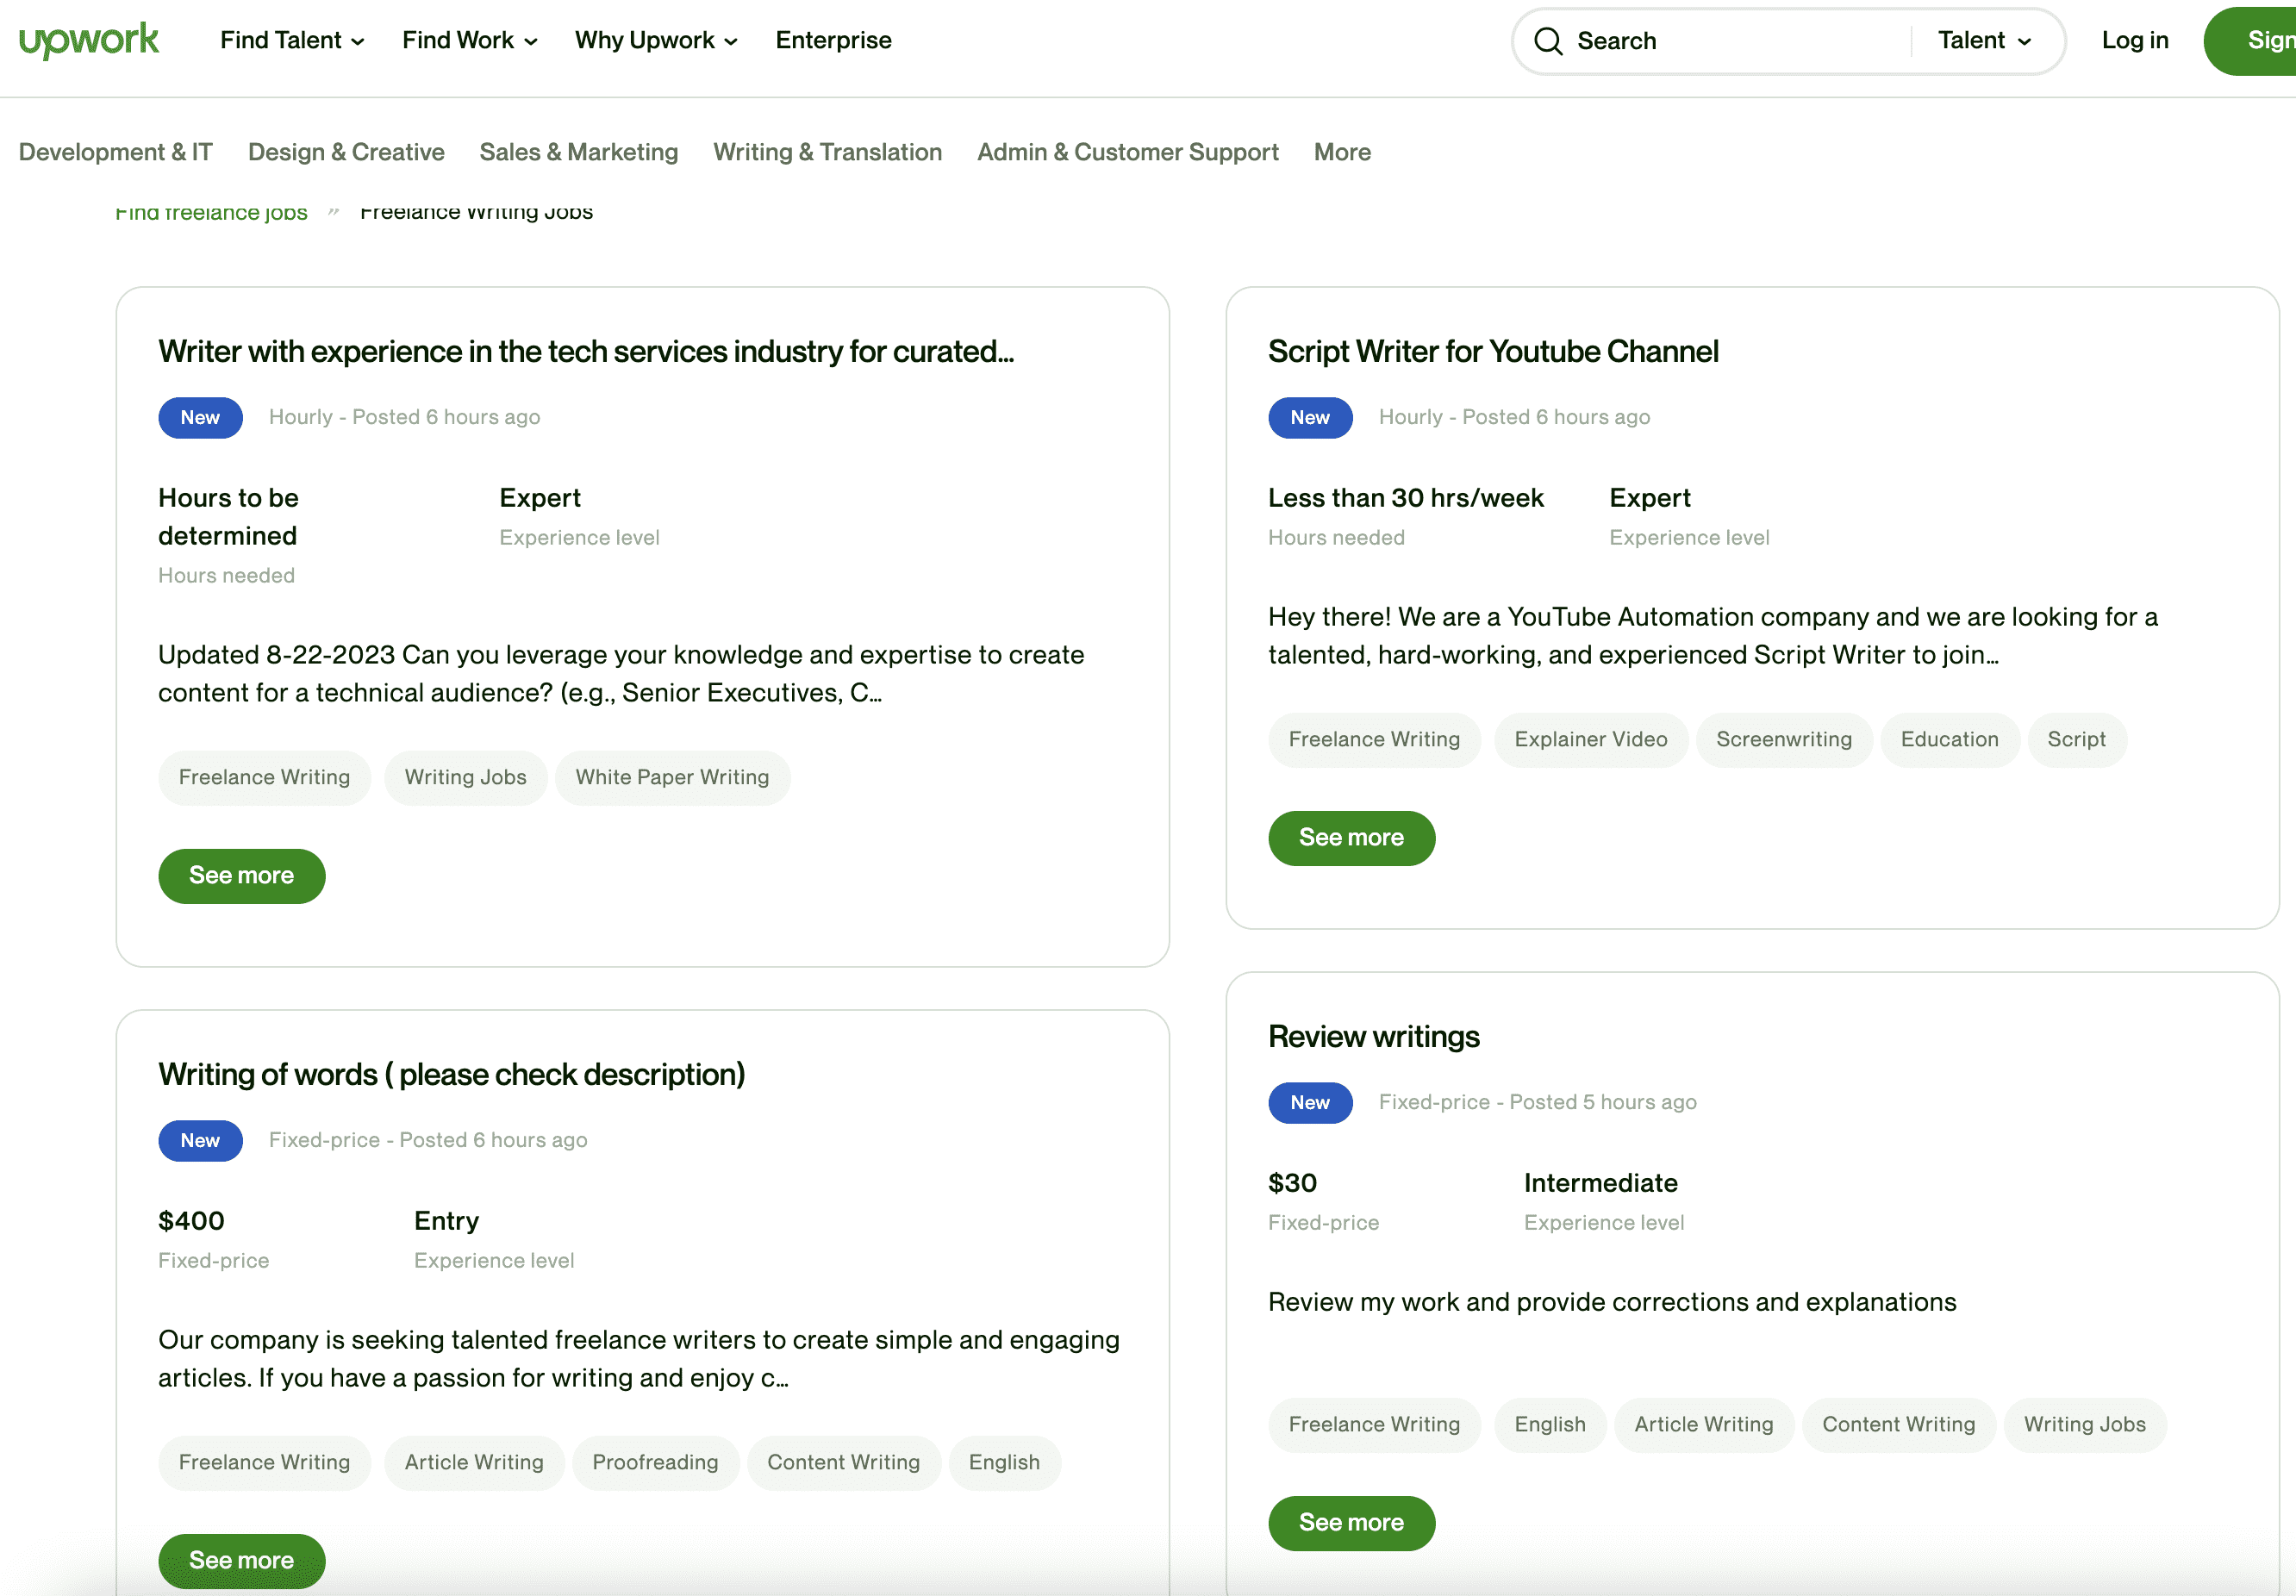The image size is (2296, 1596).
Task: Expand the Why Upwork menu
Action: pyautogui.click(x=655, y=40)
